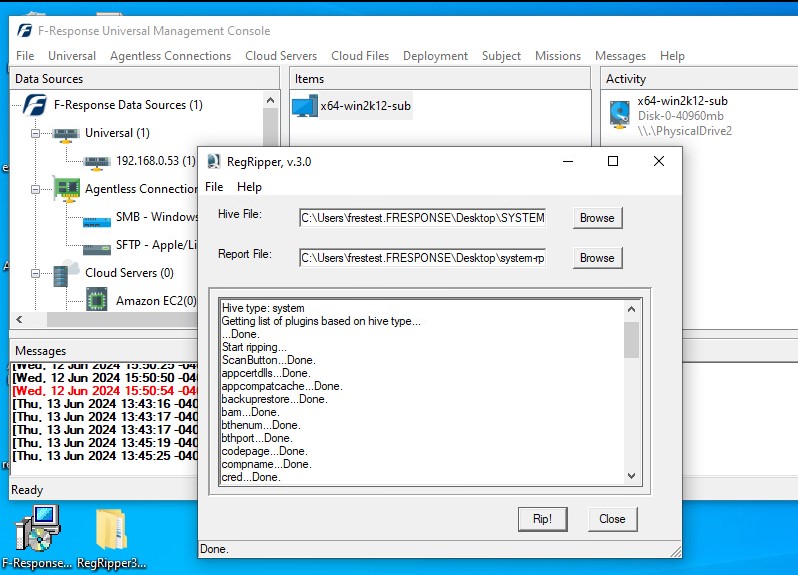Select the 192.168.0.53 (1) tree item

click(156, 161)
